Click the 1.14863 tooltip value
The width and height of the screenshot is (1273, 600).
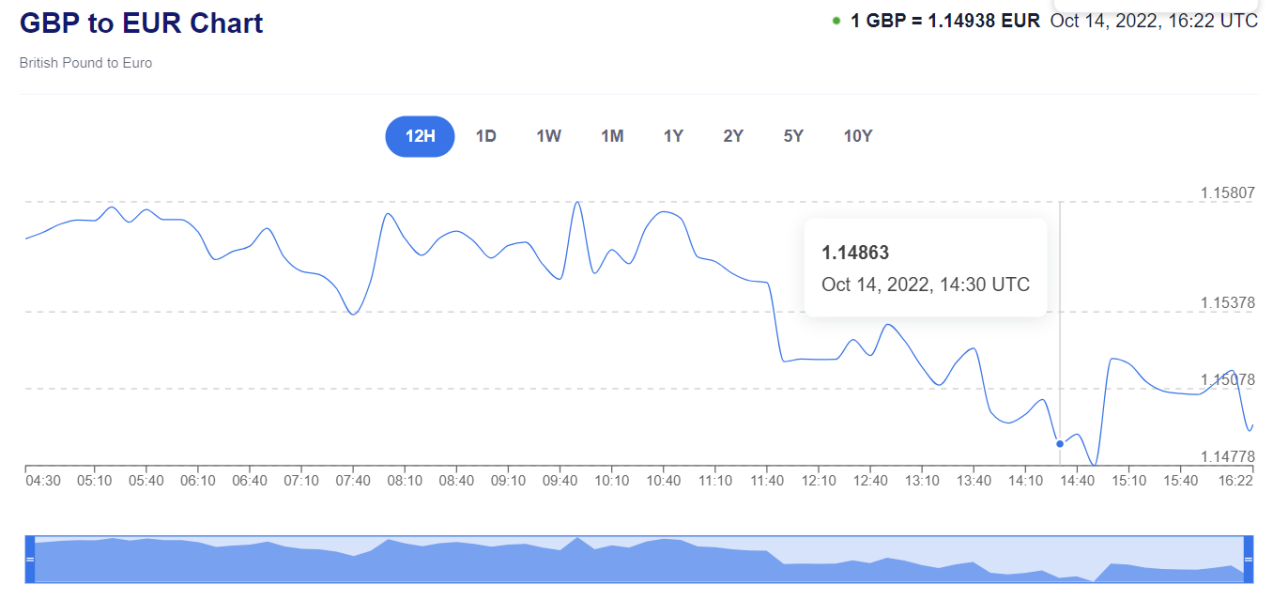pos(855,253)
